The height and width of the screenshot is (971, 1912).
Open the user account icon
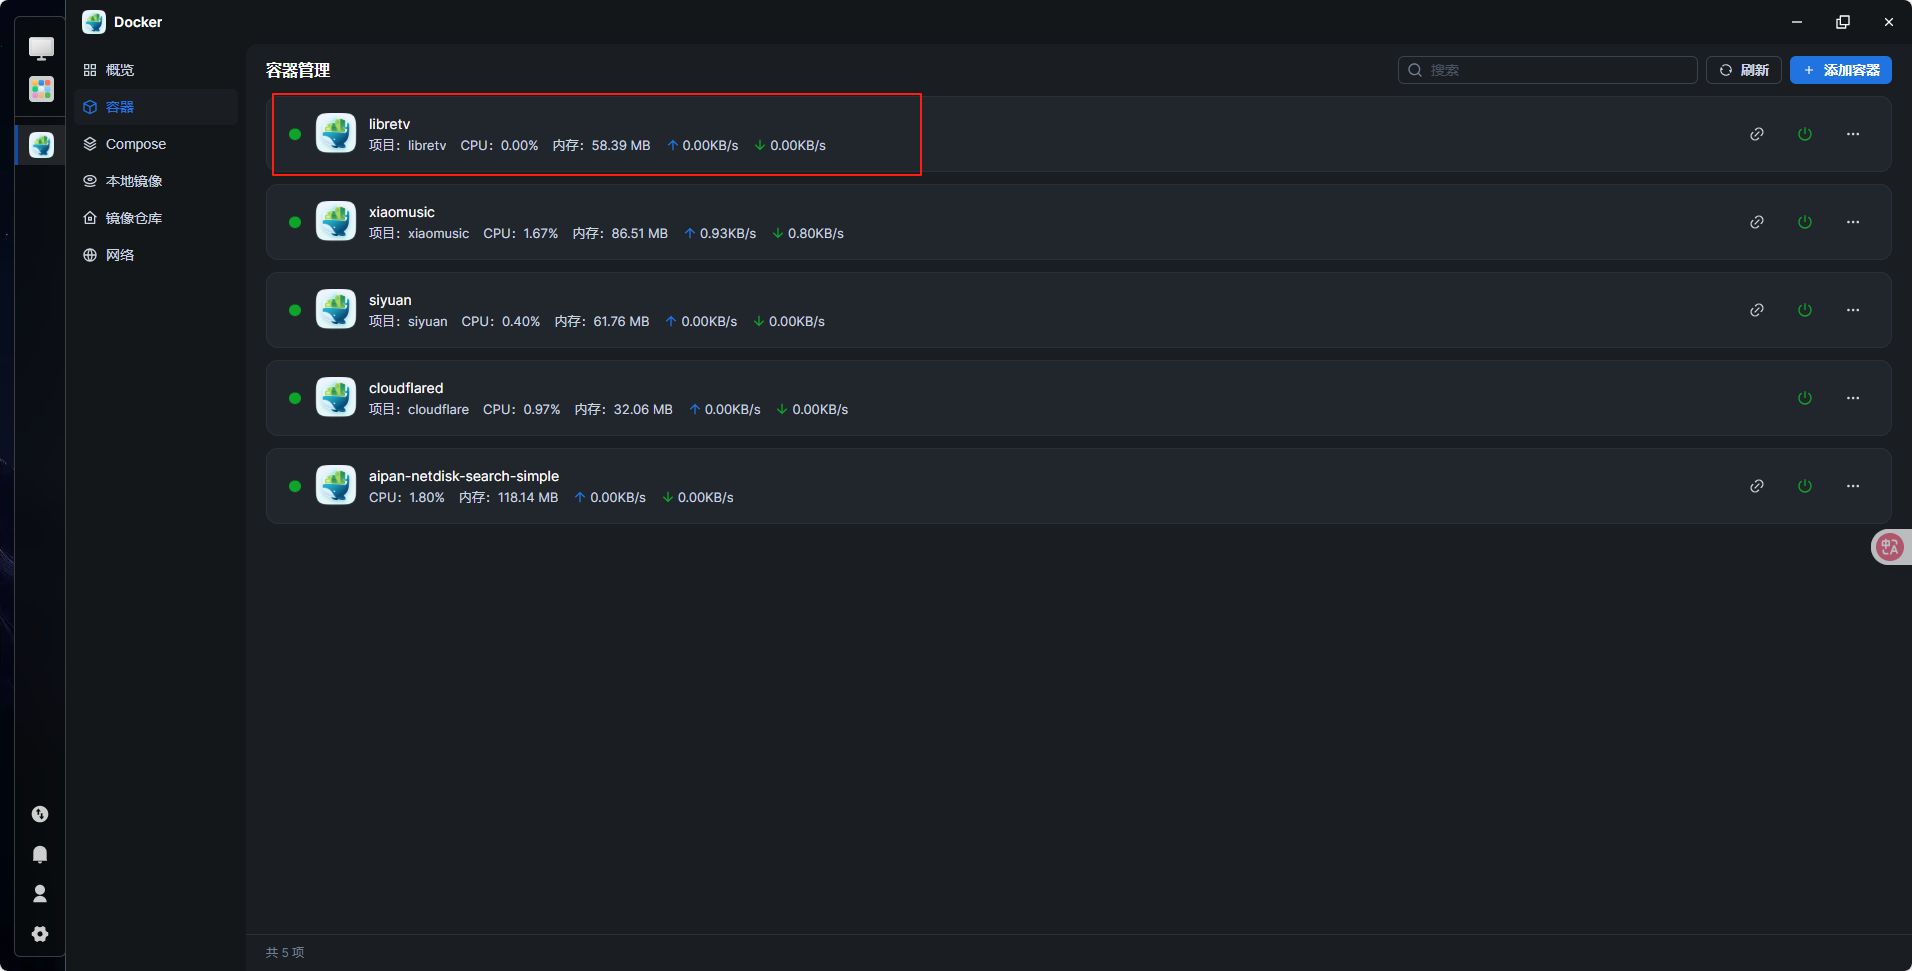(40, 894)
